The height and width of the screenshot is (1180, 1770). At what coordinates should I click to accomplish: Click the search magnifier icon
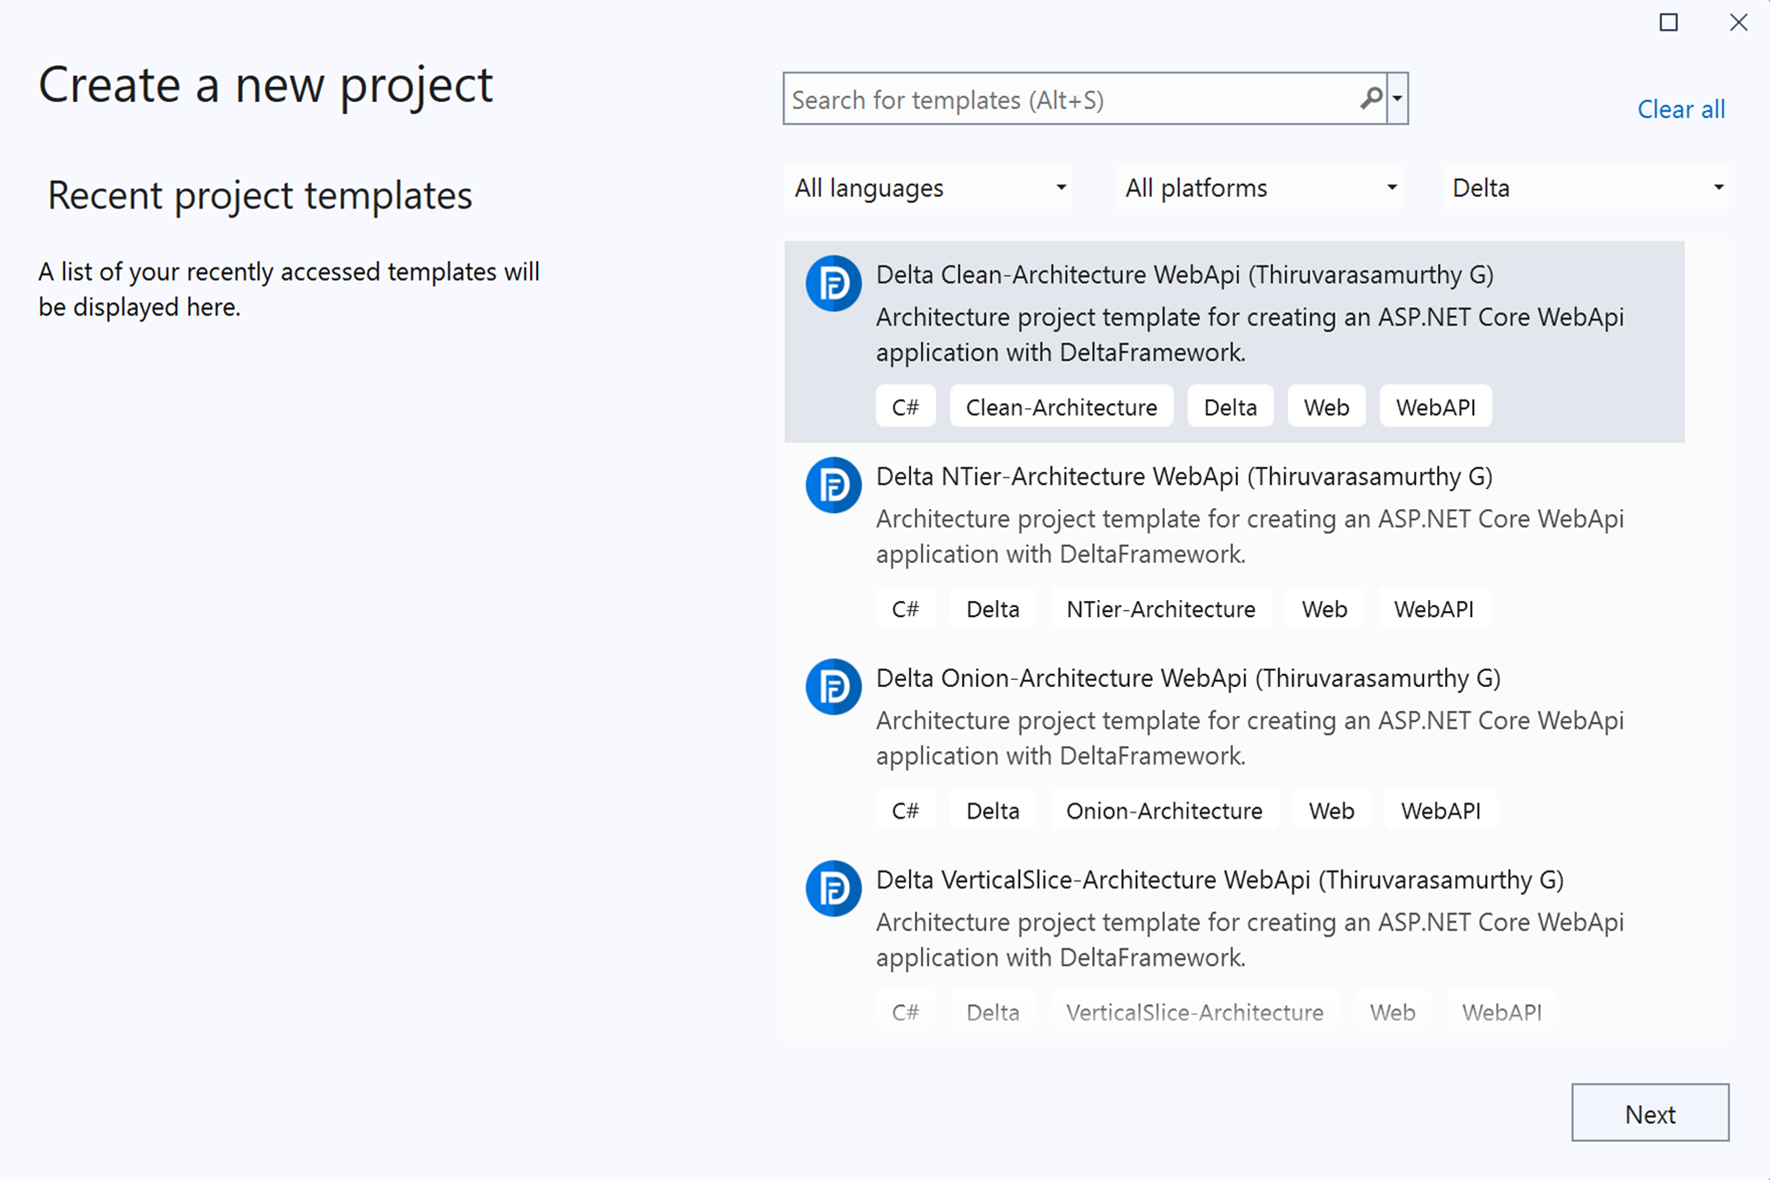click(x=1371, y=99)
